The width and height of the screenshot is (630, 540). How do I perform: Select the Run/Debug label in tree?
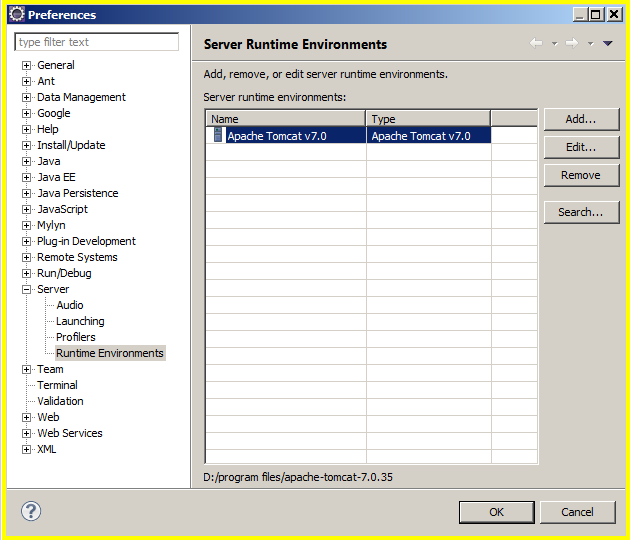[64, 273]
